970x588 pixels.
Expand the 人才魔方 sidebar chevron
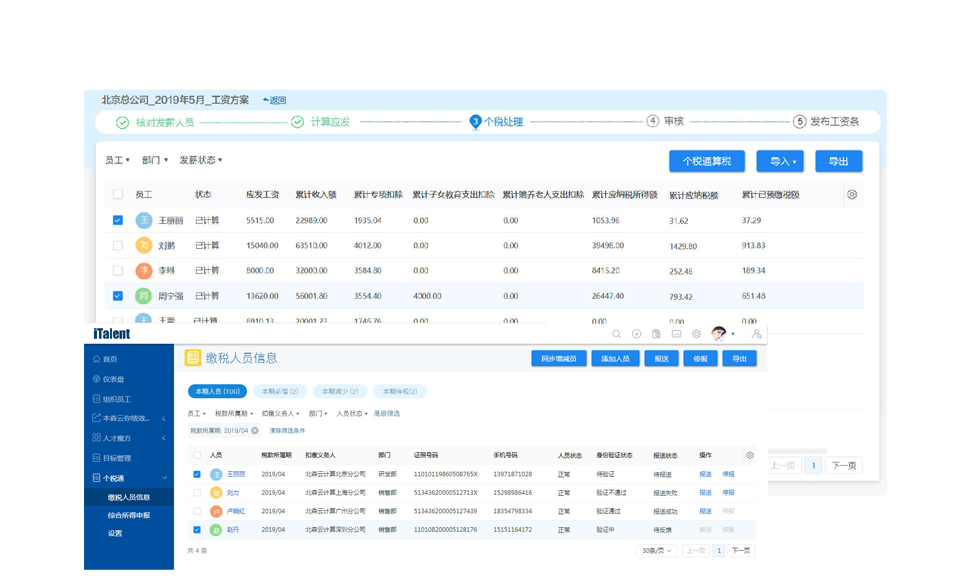coord(163,438)
